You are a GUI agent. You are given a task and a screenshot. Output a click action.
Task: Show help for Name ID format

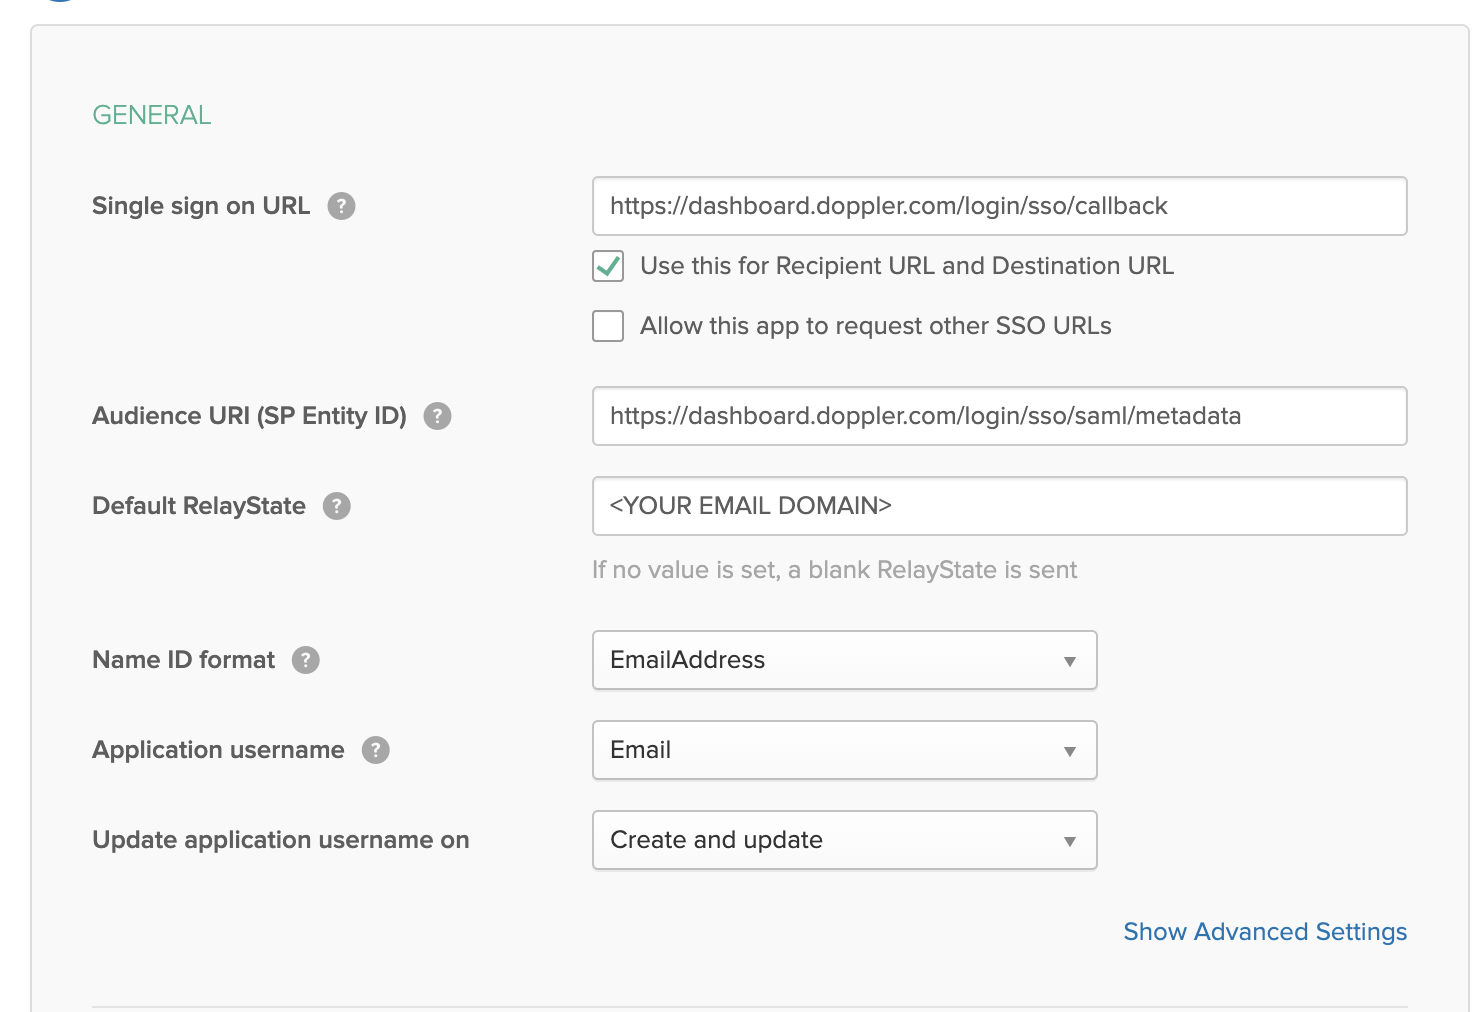pos(305,660)
